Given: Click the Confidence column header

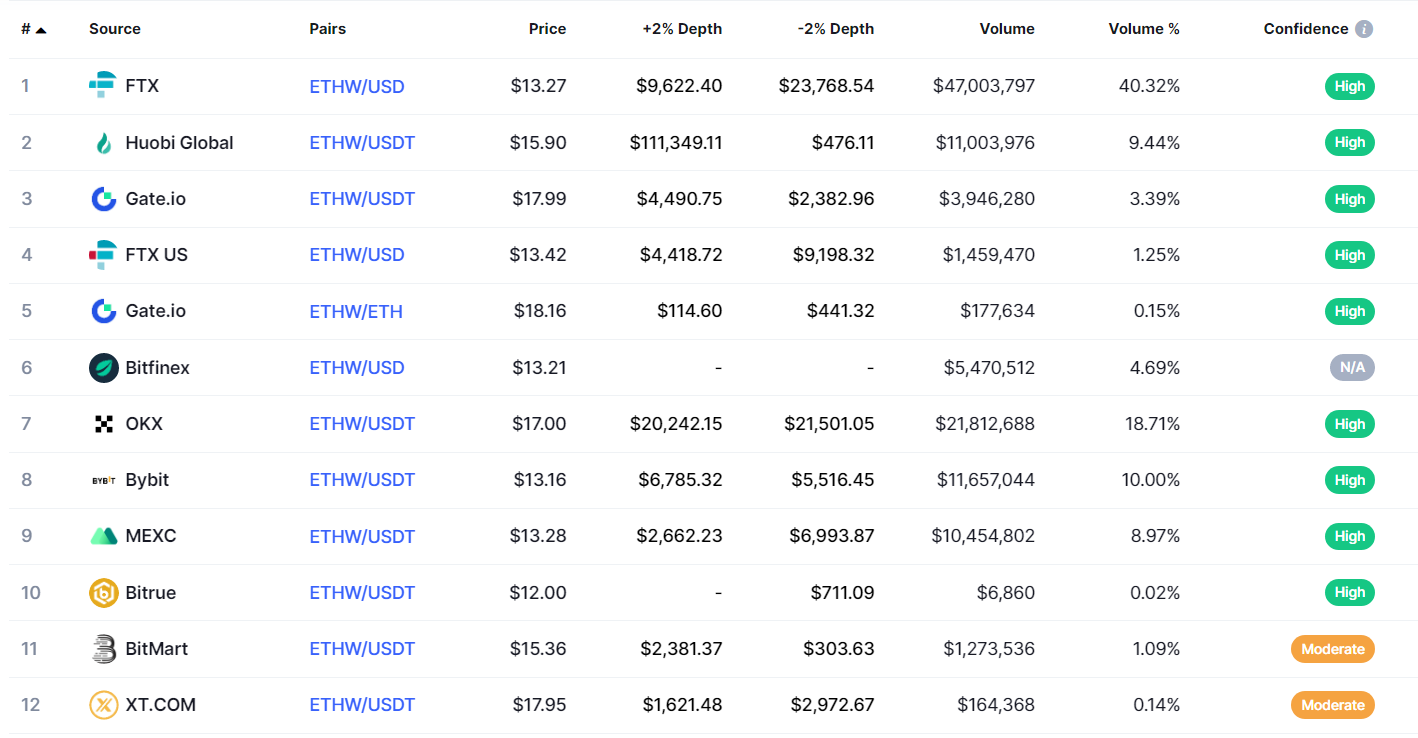Looking at the screenshot, I should [x=1306, y=29].
